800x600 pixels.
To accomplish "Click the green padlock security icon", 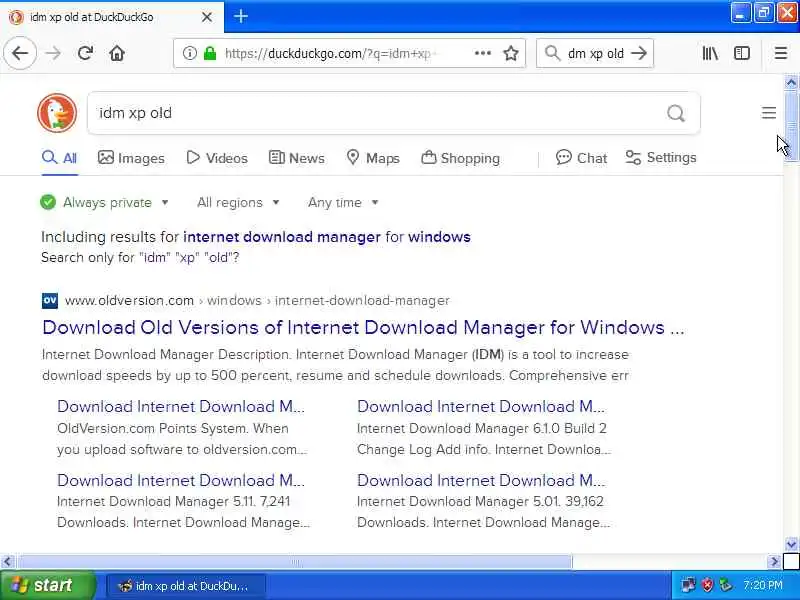I will point(210,53).
